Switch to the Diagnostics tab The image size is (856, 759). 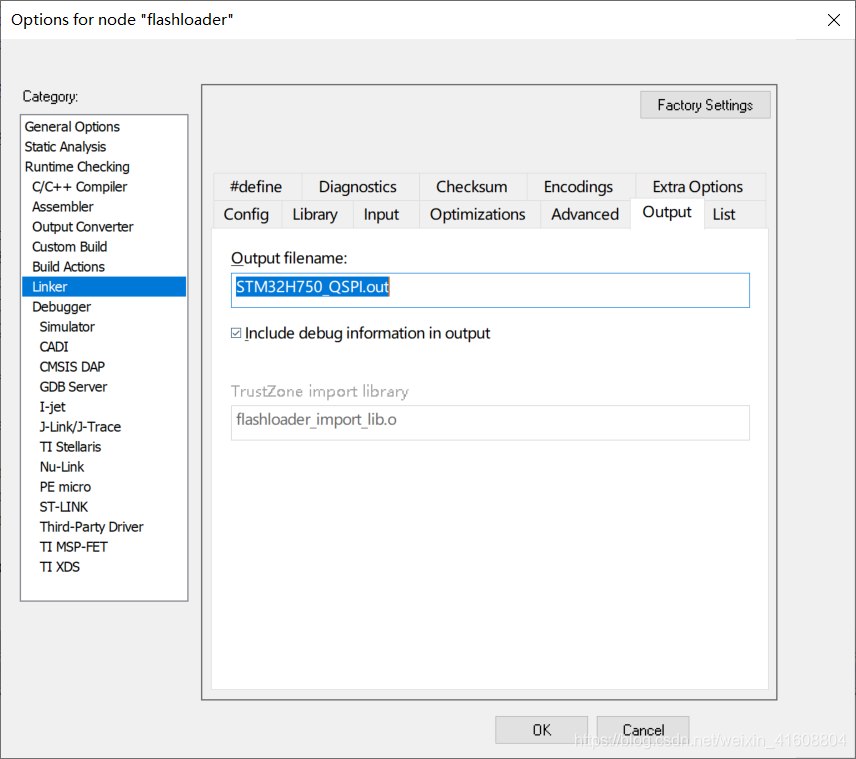[x=358, y=187]
